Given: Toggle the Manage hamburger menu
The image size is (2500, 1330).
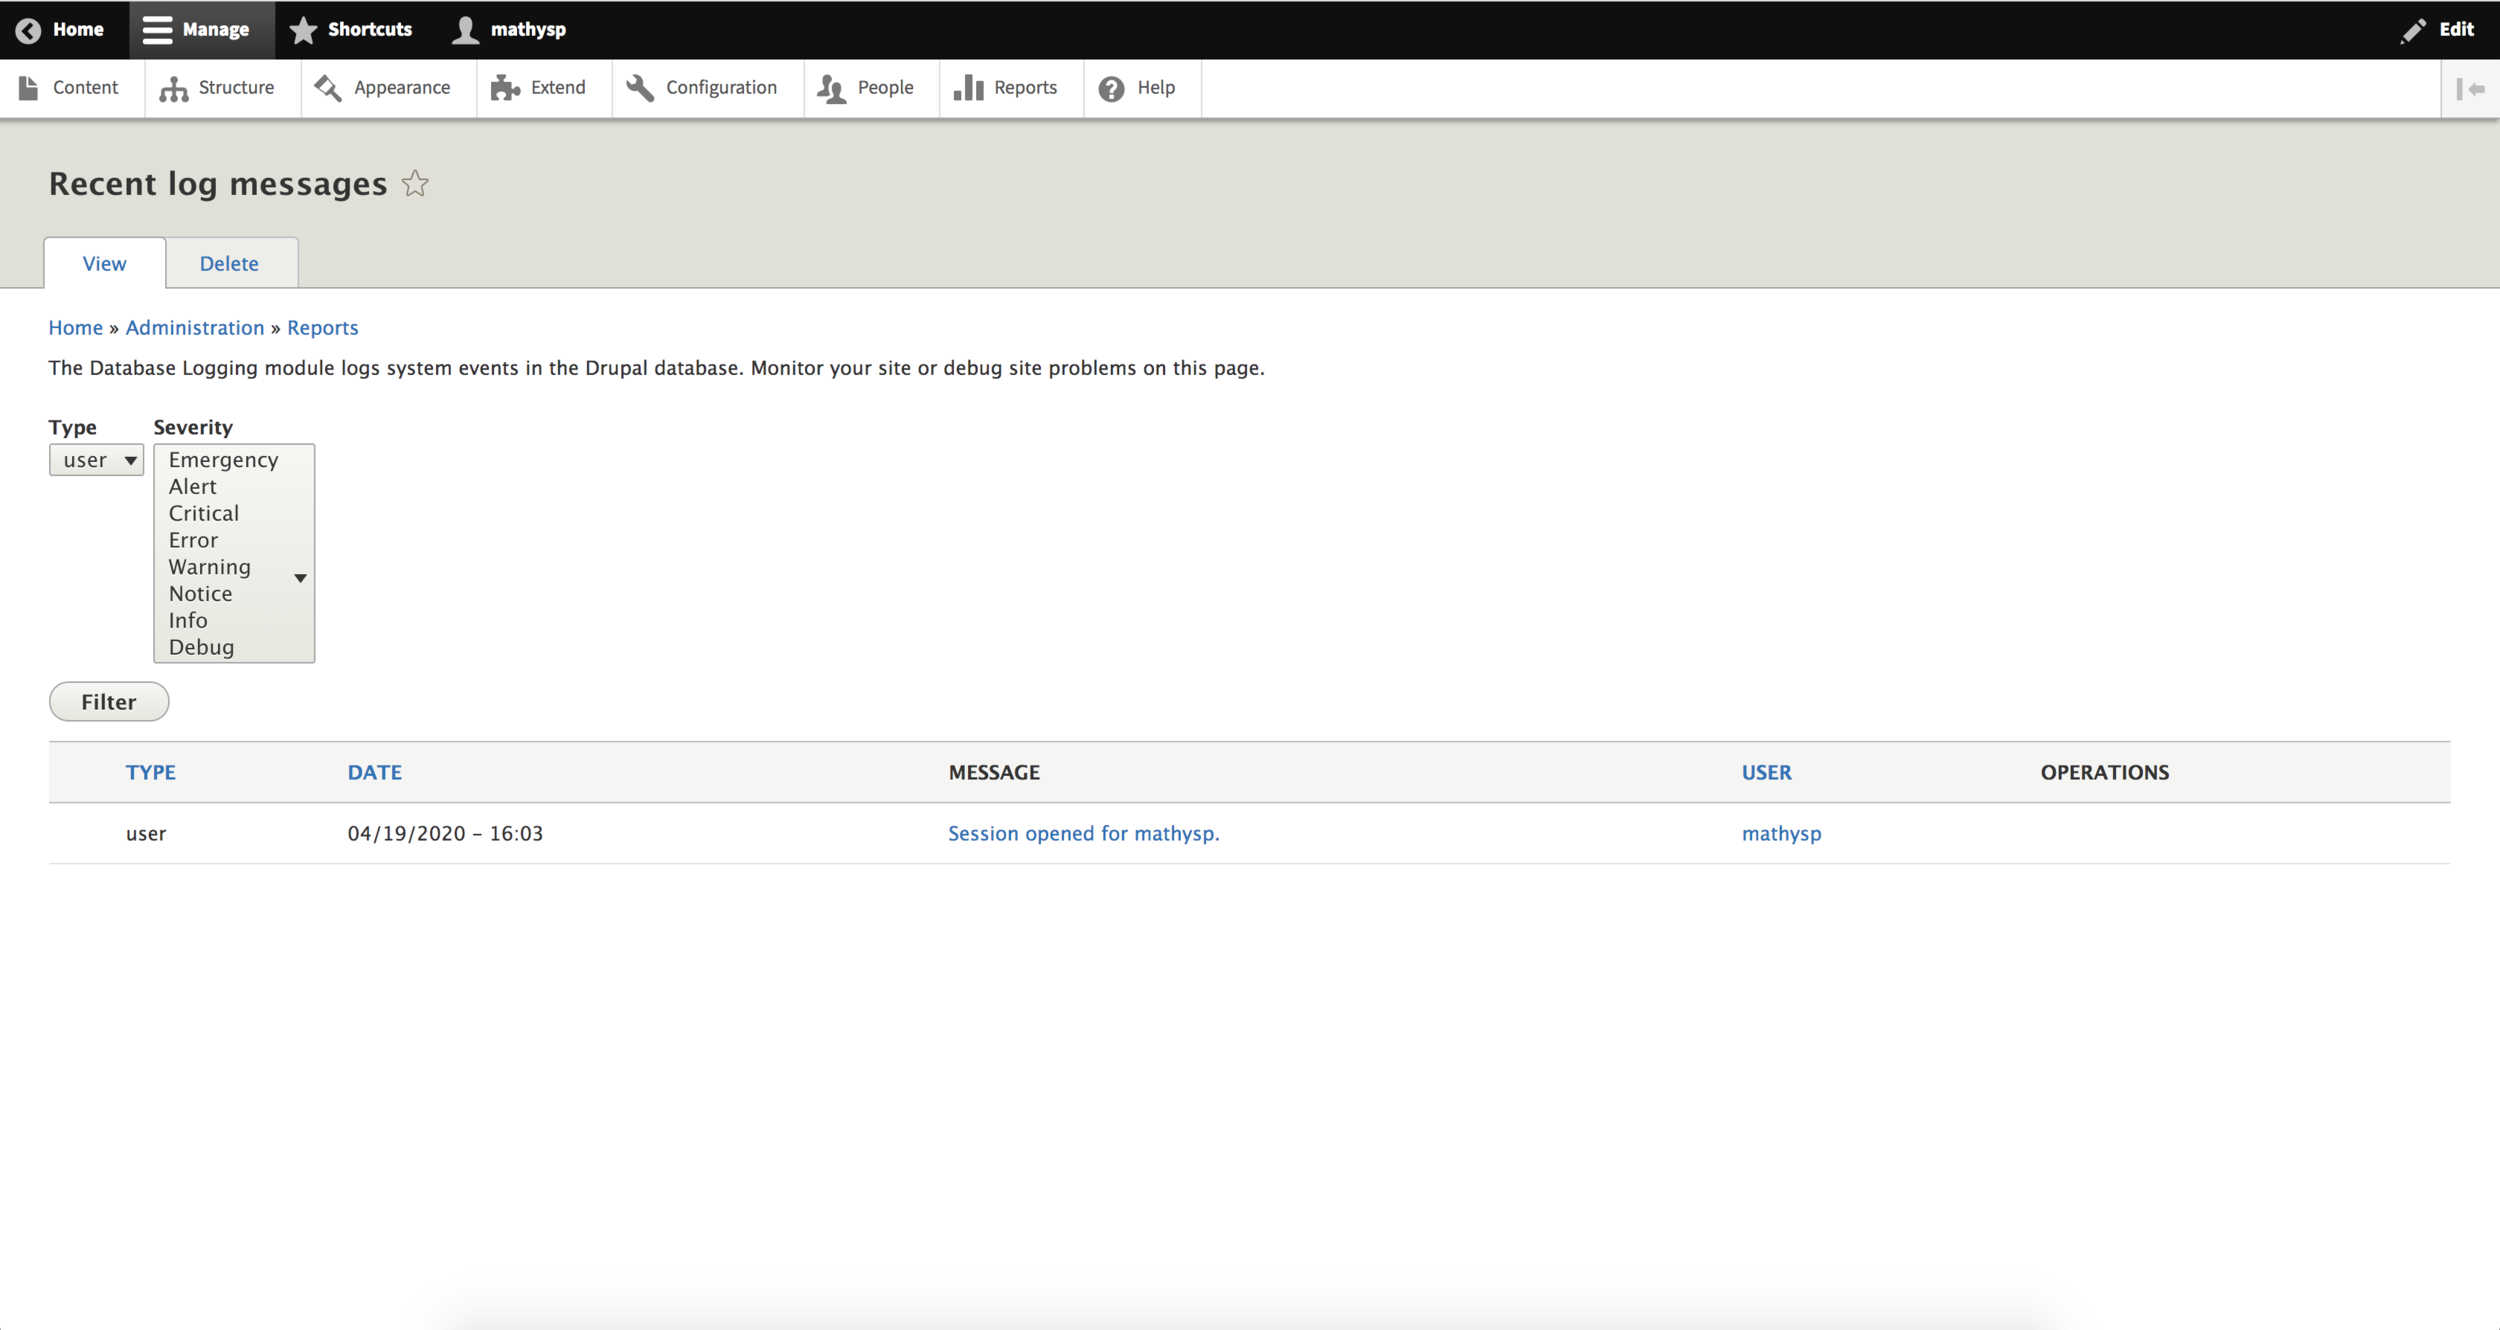Looking at the screenshot, I should [x=157, y=30].
